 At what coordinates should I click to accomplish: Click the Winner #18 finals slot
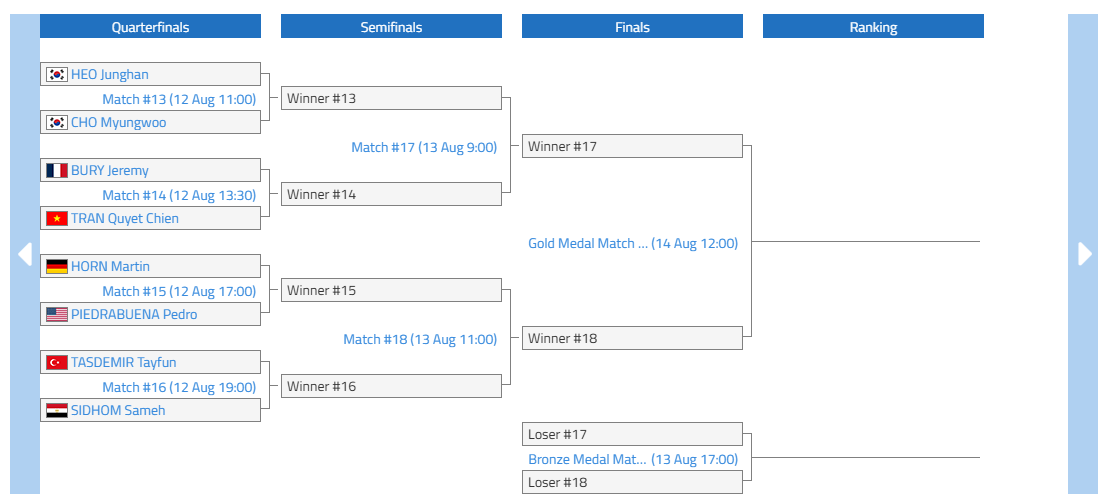point(632,338)
